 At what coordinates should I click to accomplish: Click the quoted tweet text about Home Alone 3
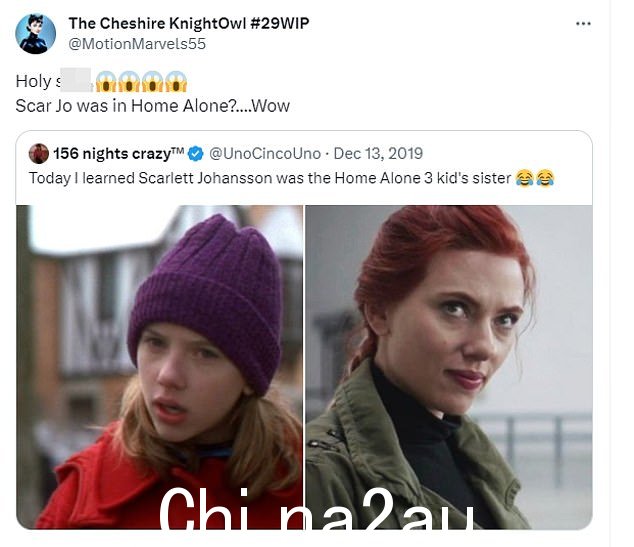(270, 178)
